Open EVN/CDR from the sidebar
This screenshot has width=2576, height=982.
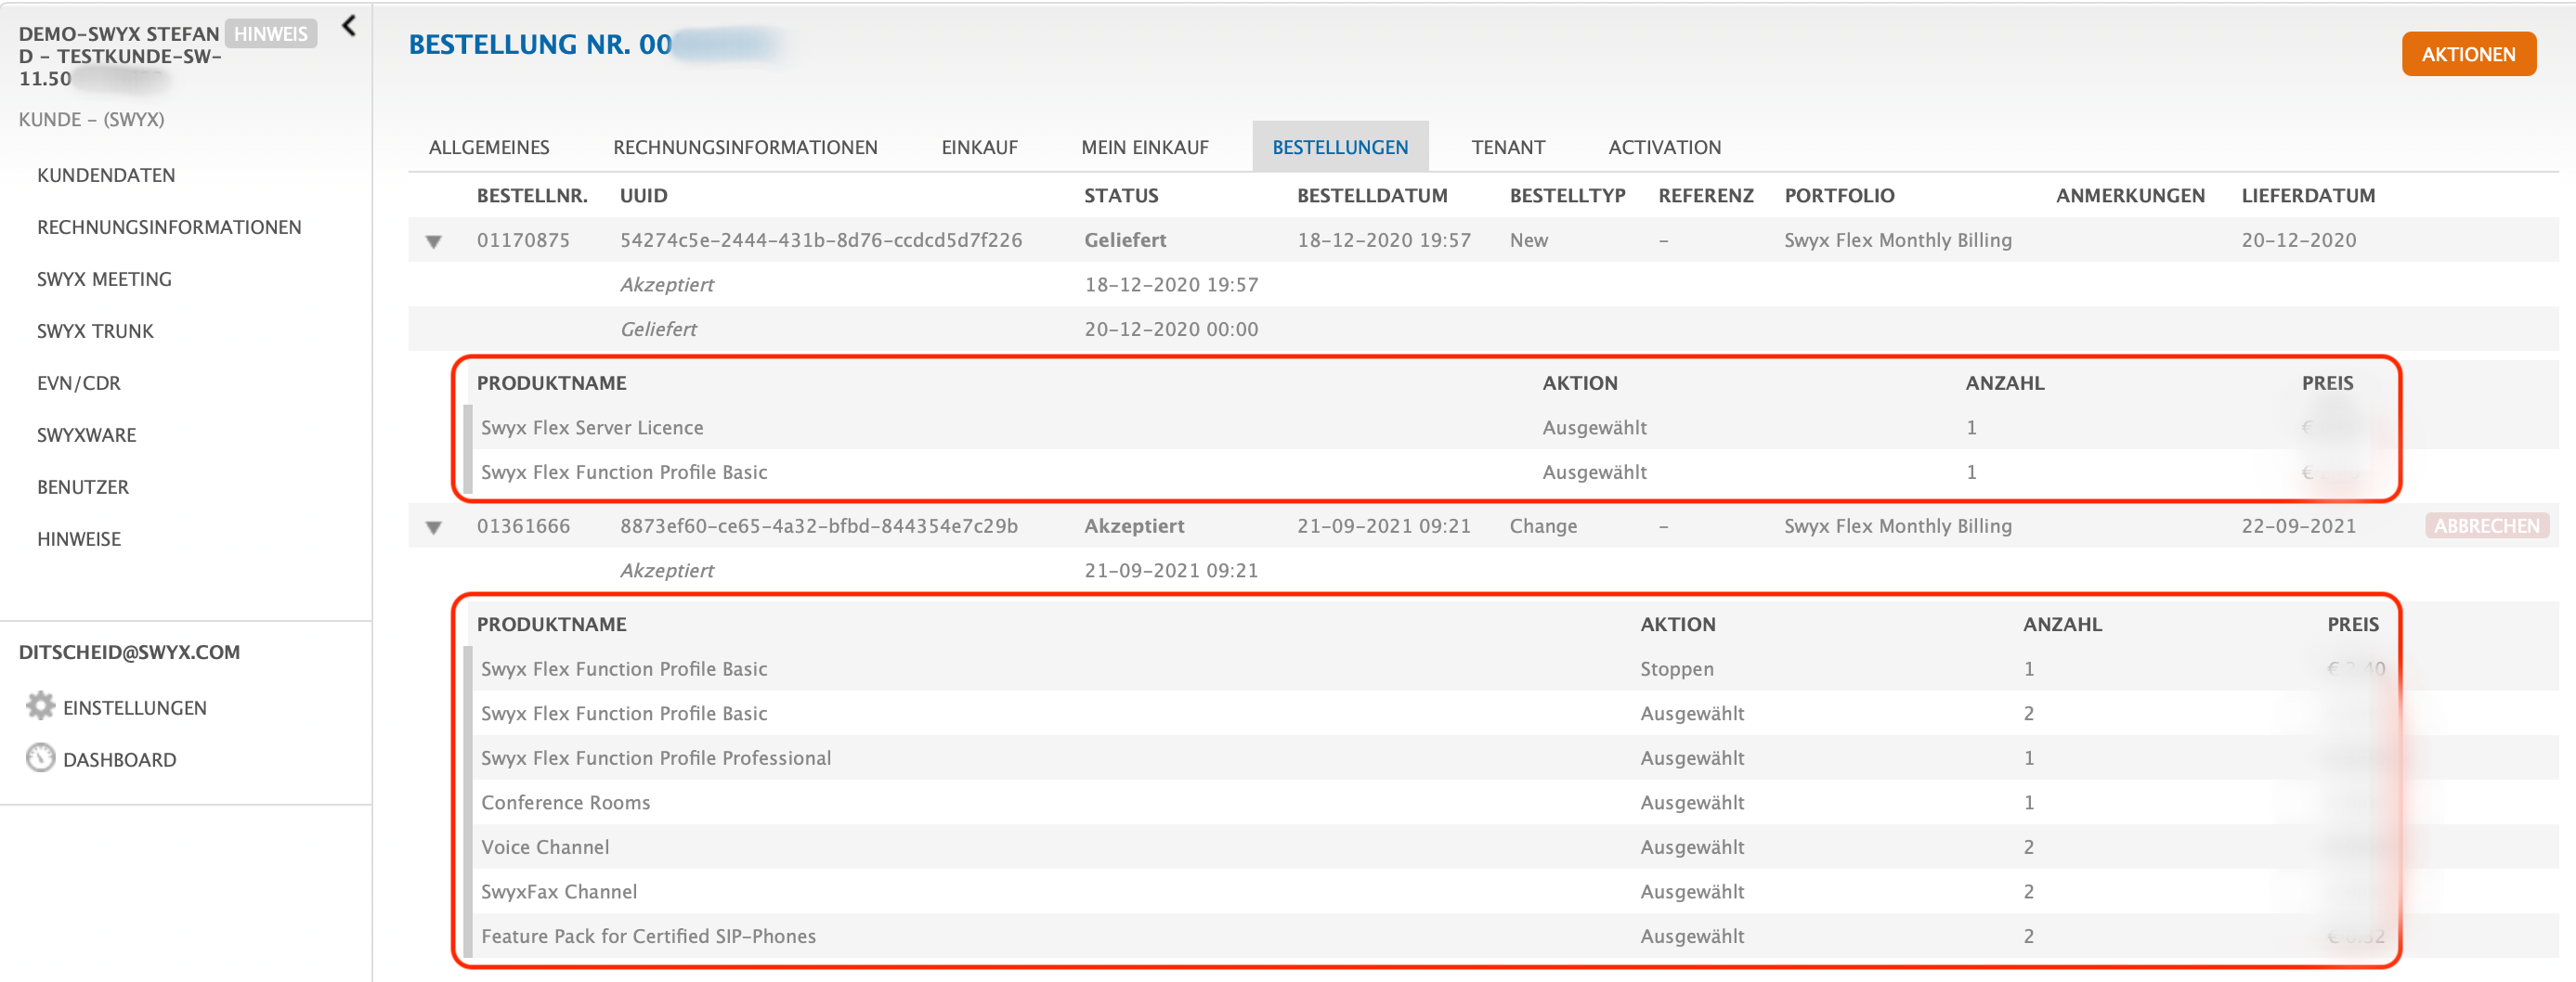[x=78, y=383]
